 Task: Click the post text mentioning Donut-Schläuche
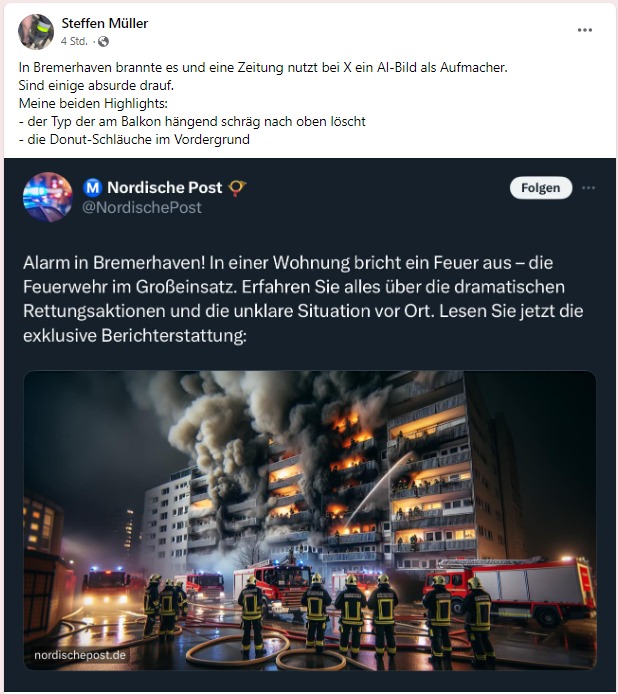coord(134,139)
